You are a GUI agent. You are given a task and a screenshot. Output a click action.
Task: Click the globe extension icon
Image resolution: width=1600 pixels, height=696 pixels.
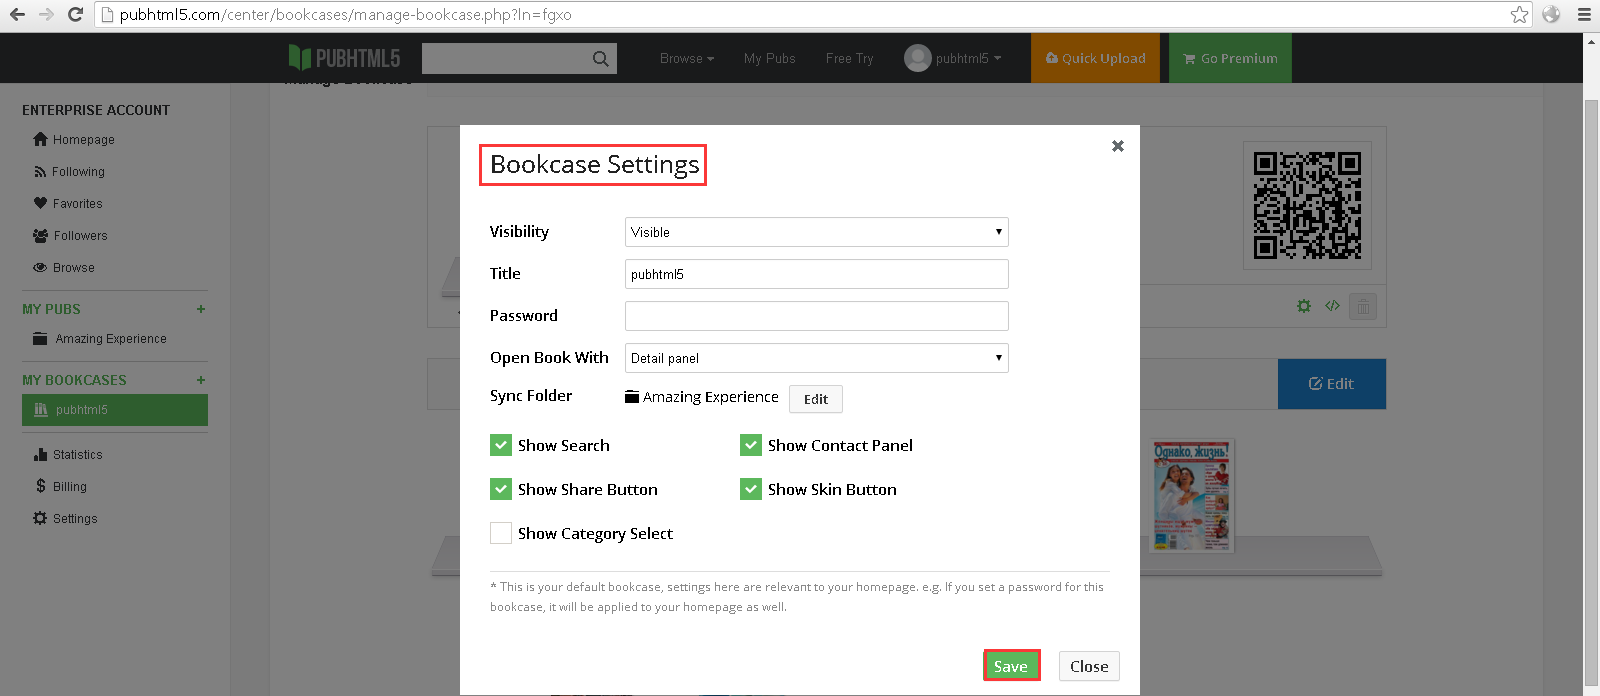pos(1551,15)
